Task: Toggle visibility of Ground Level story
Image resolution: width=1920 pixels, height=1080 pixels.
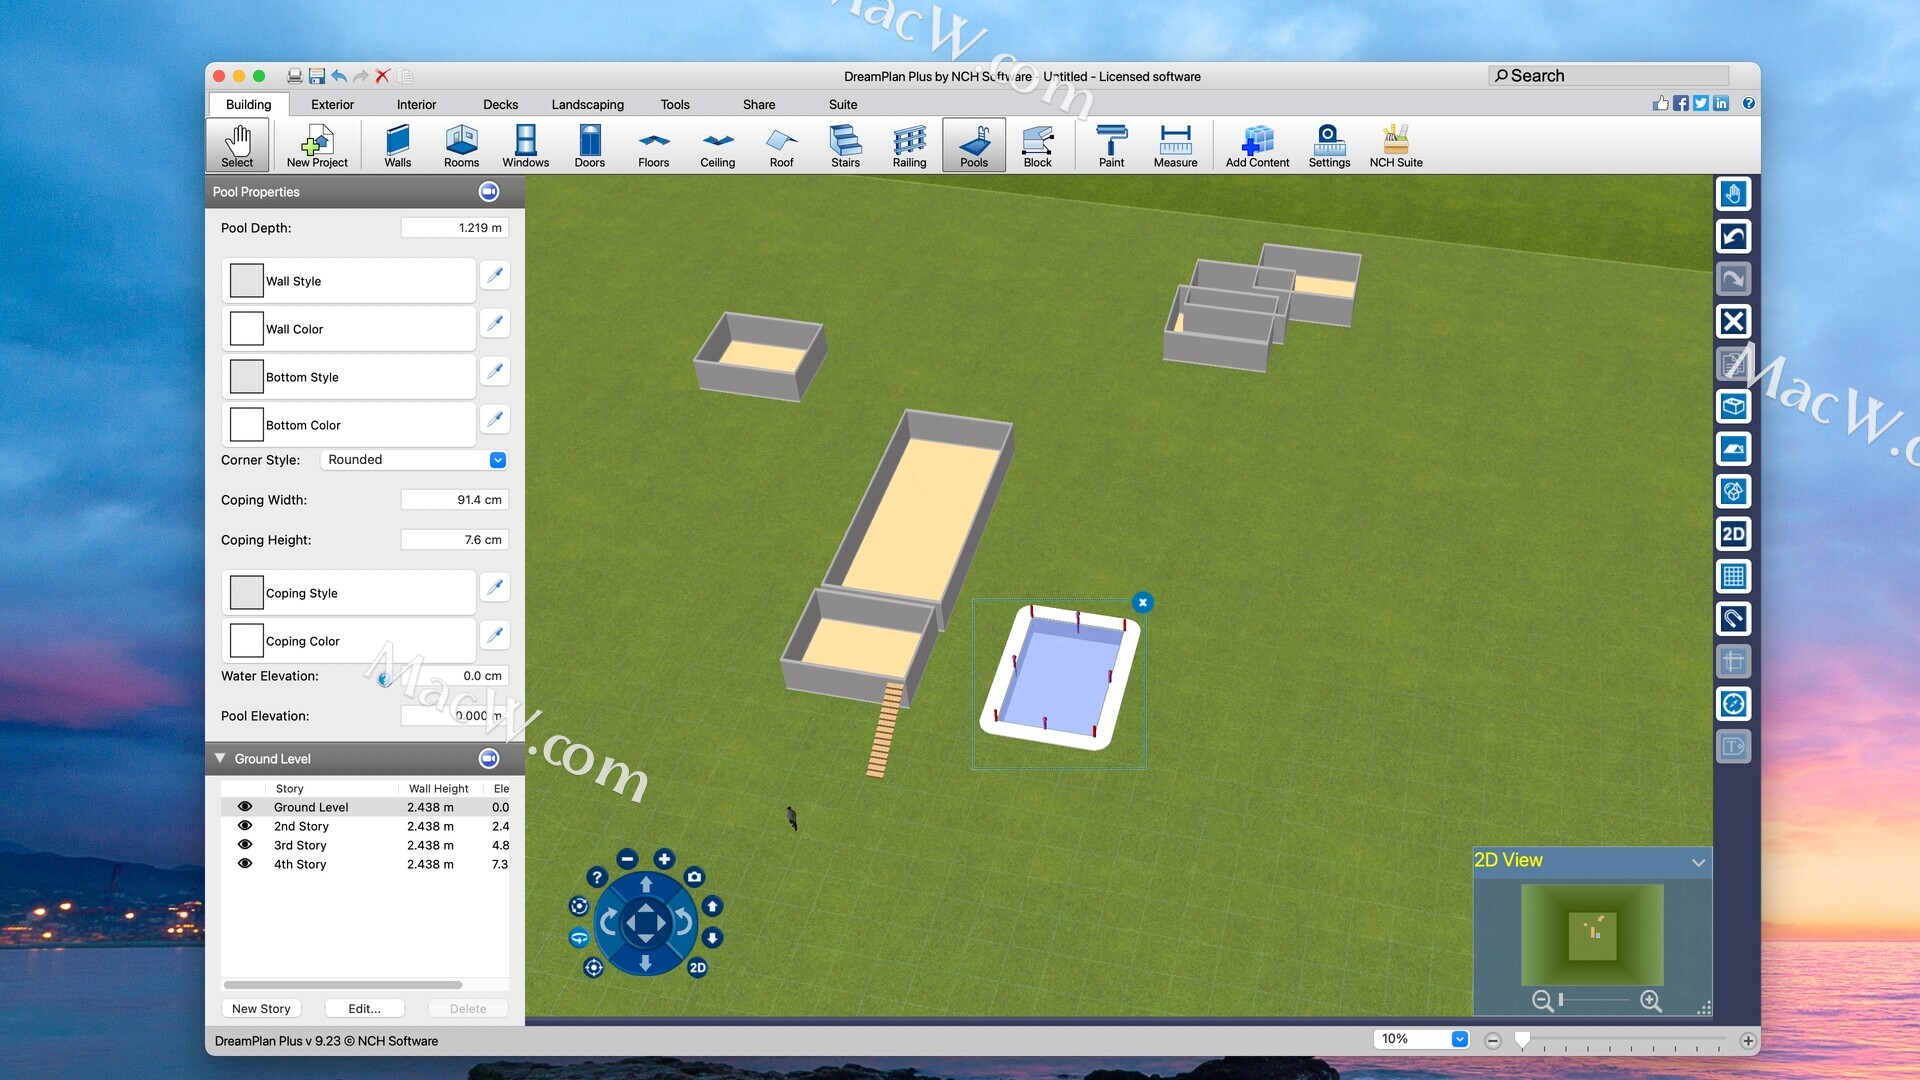Action: [x=244, y=806]
